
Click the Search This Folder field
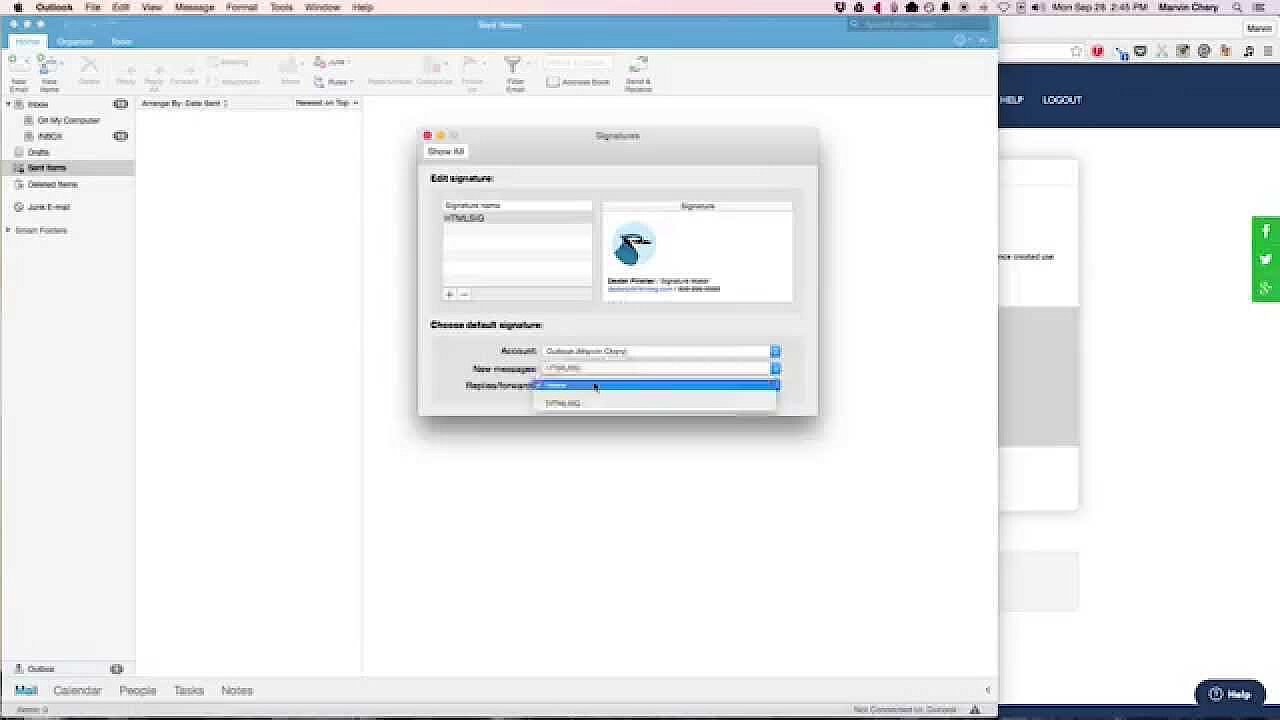tap(918, 23)
